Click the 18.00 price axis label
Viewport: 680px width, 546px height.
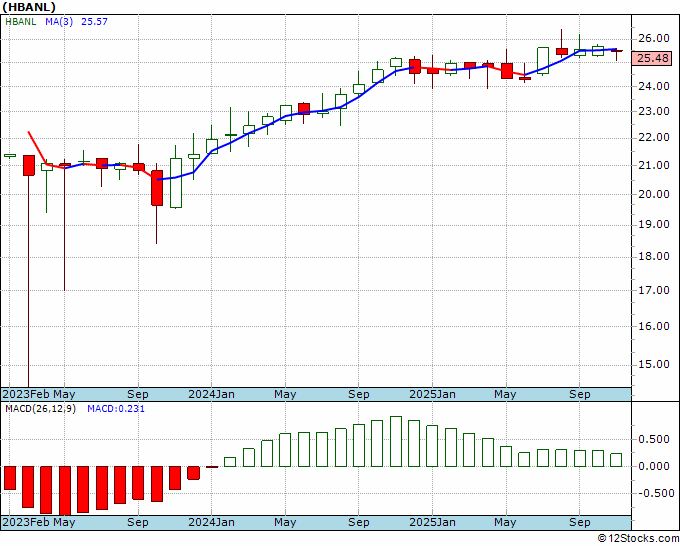[x=654, y=256]
